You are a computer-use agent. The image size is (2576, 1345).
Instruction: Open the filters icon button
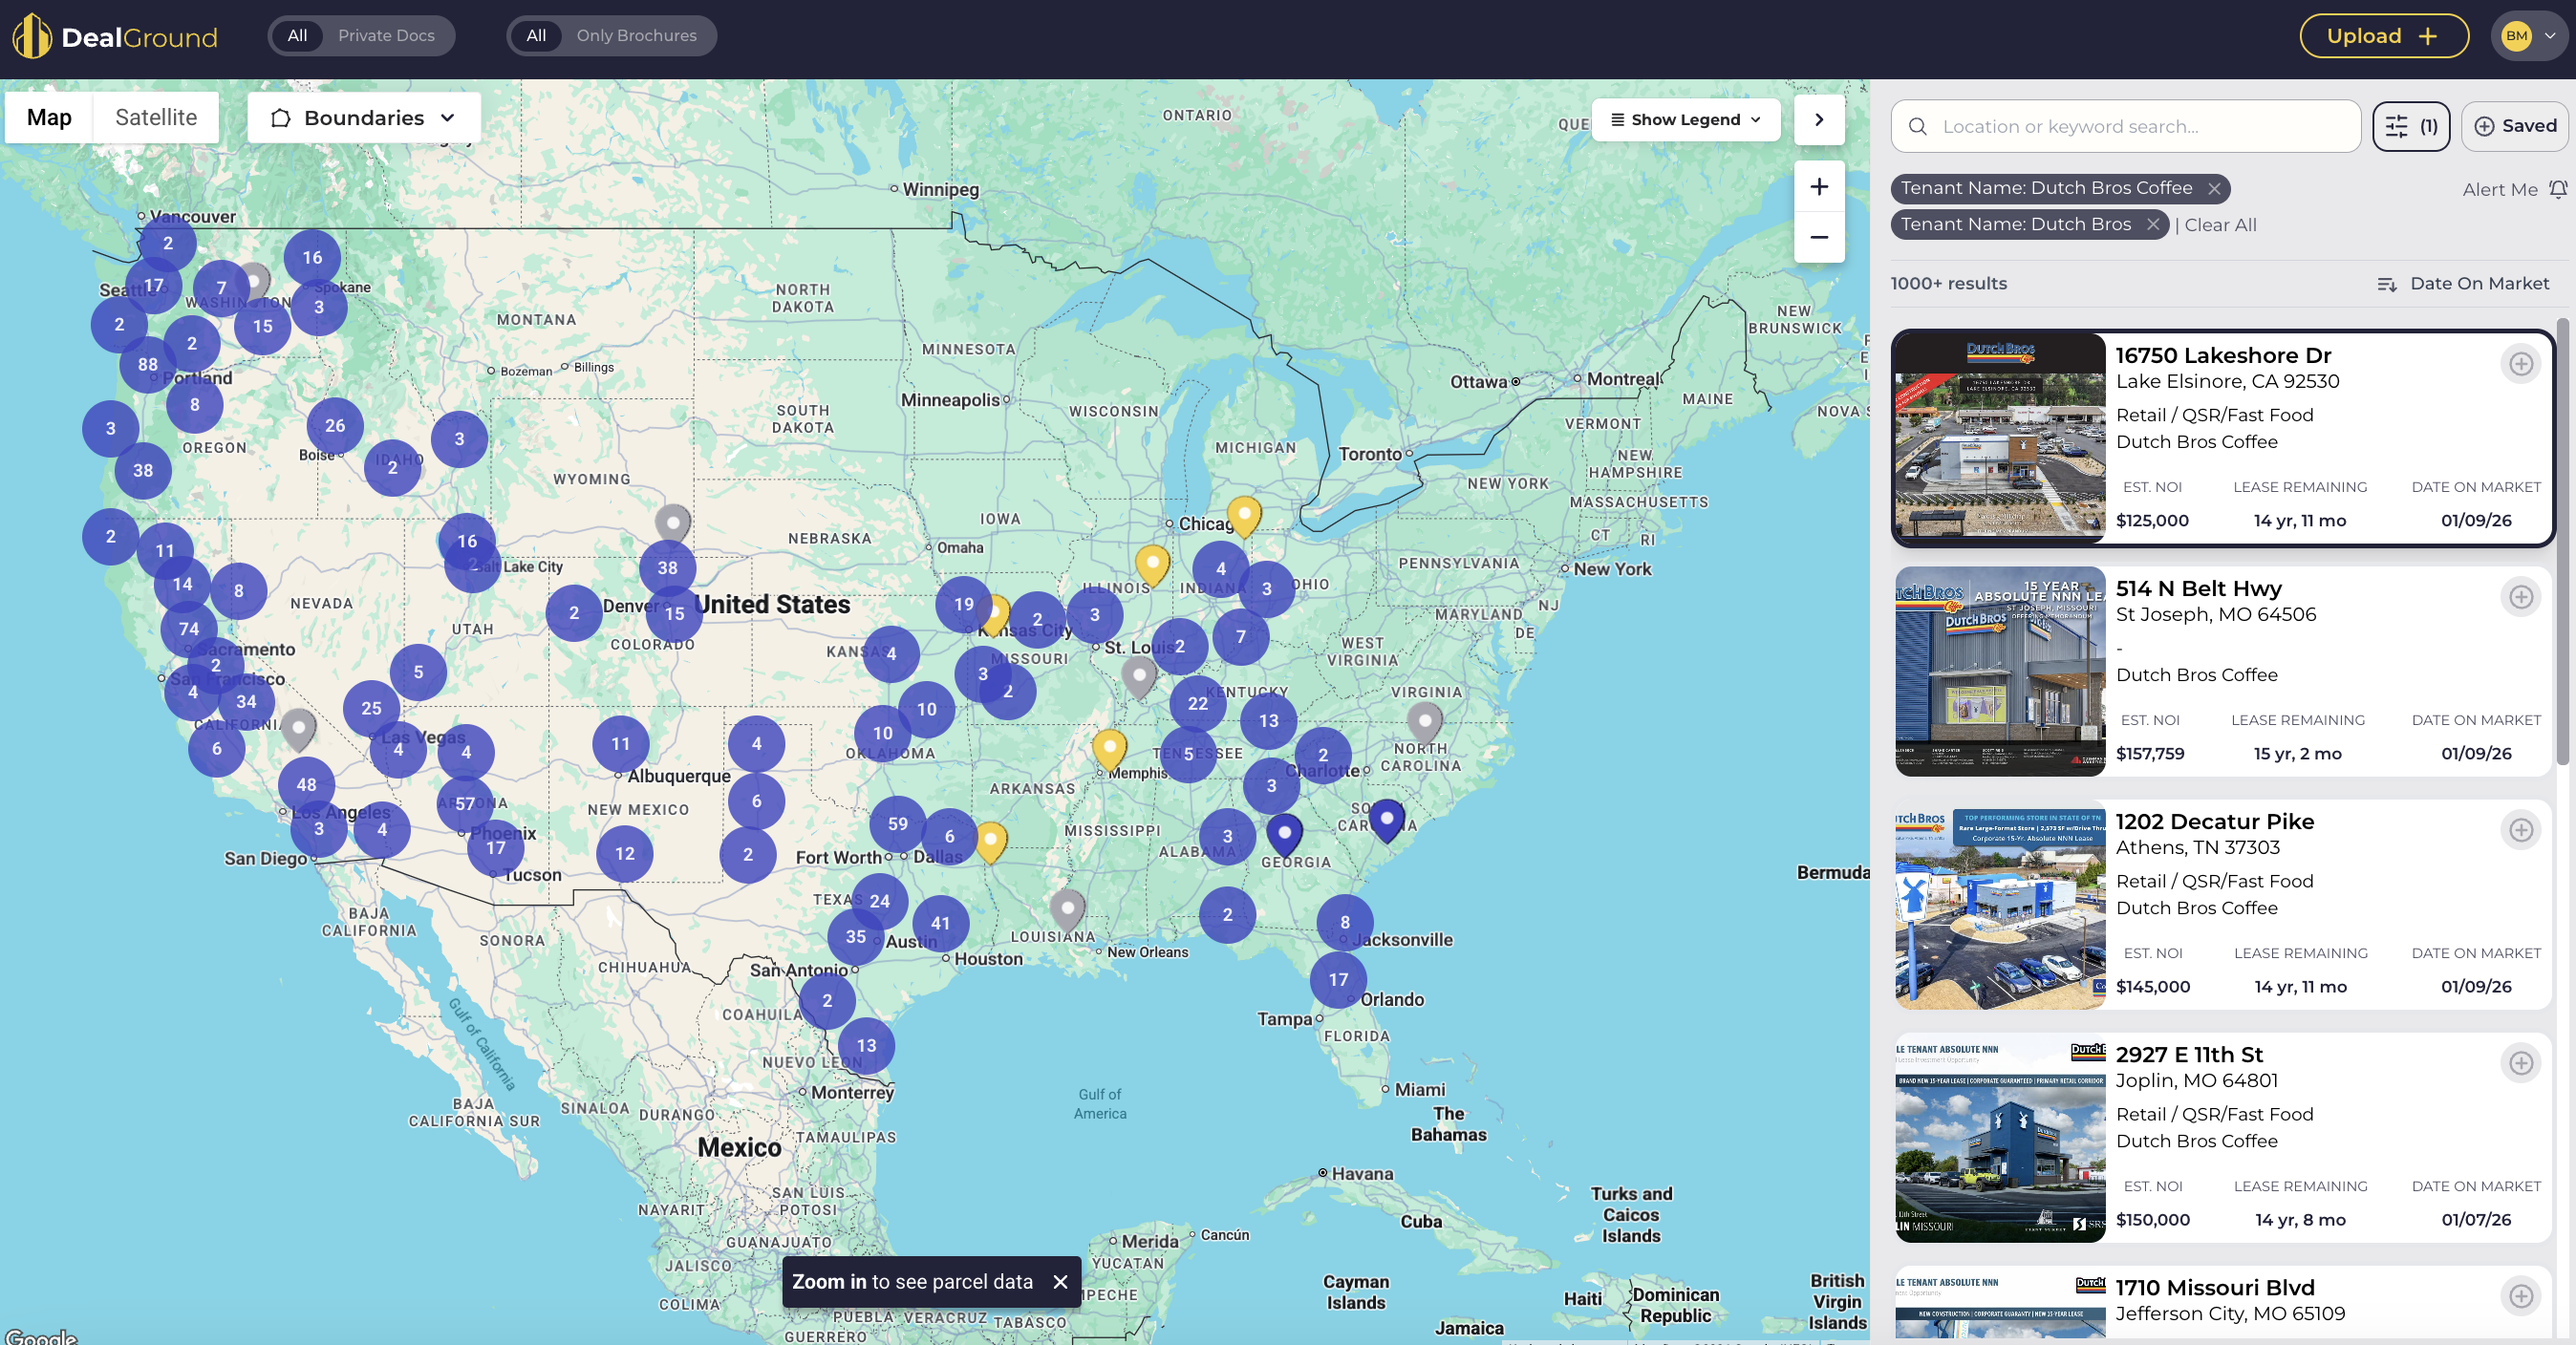2410,126
